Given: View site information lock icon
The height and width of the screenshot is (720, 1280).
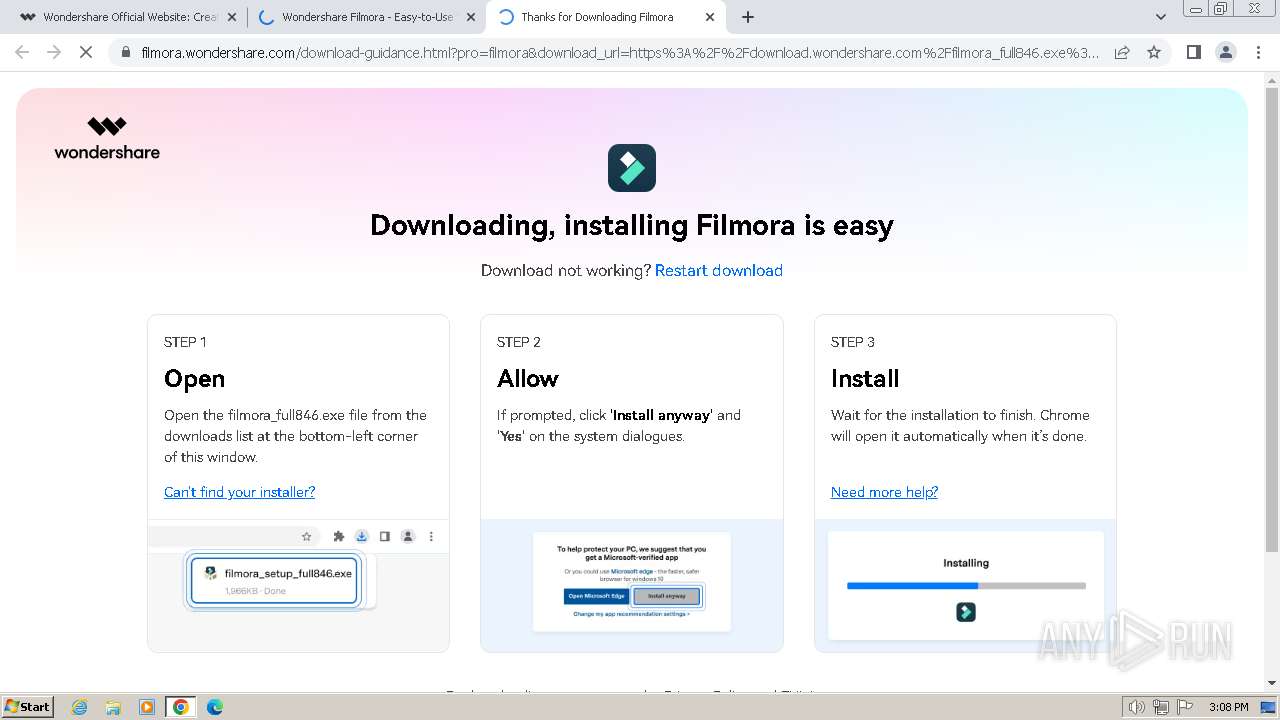Looking at the screenshot, I should 125,52.
